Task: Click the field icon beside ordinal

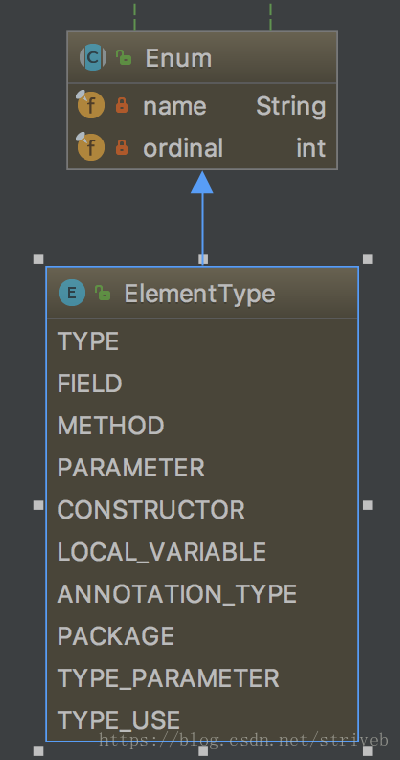Action: 91,147
